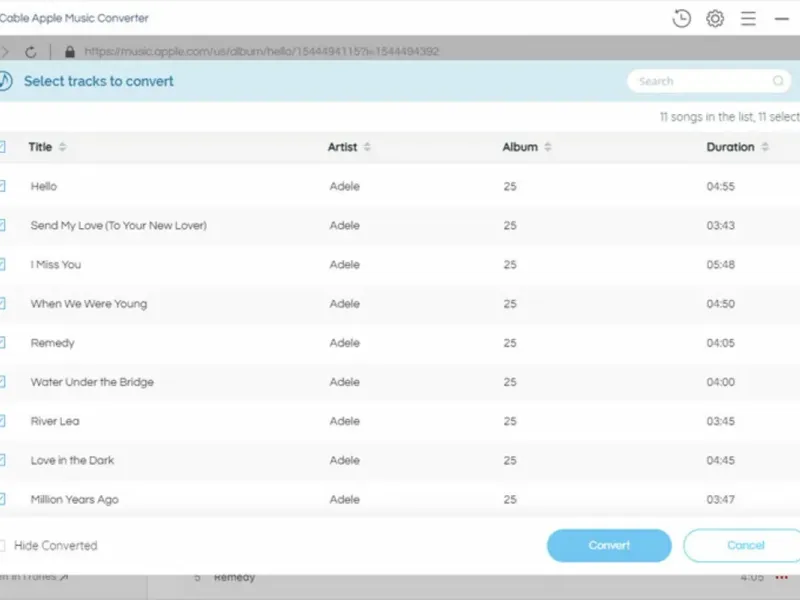Click Adele artist in Hello row
The height and width of the screenshot is (600, 800).
(344, 186)
